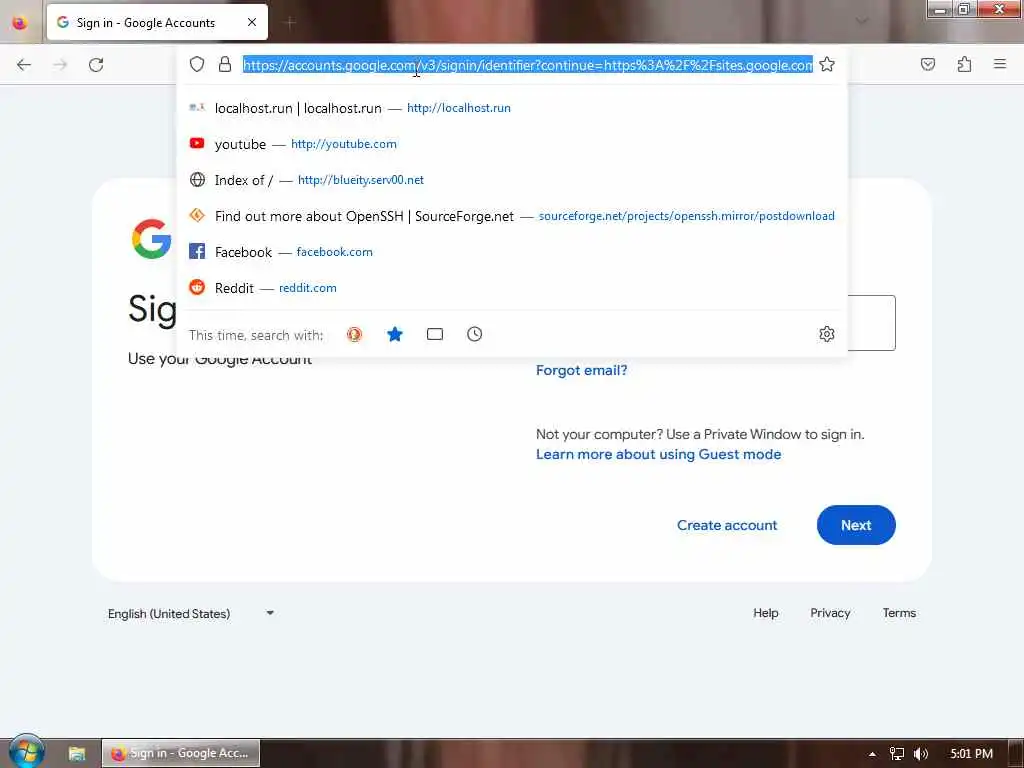Screen dimensions: 1024x768
Task: Open search settings gear icon
Action: click(827, 334)
